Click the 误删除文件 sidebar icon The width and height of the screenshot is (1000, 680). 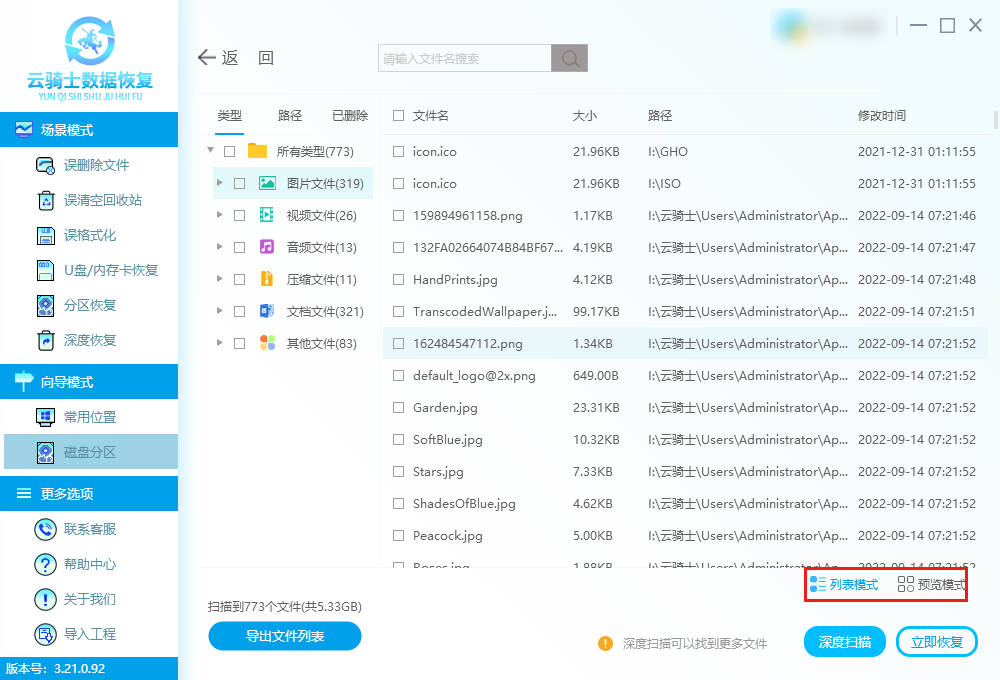click(x=45, y=165)
